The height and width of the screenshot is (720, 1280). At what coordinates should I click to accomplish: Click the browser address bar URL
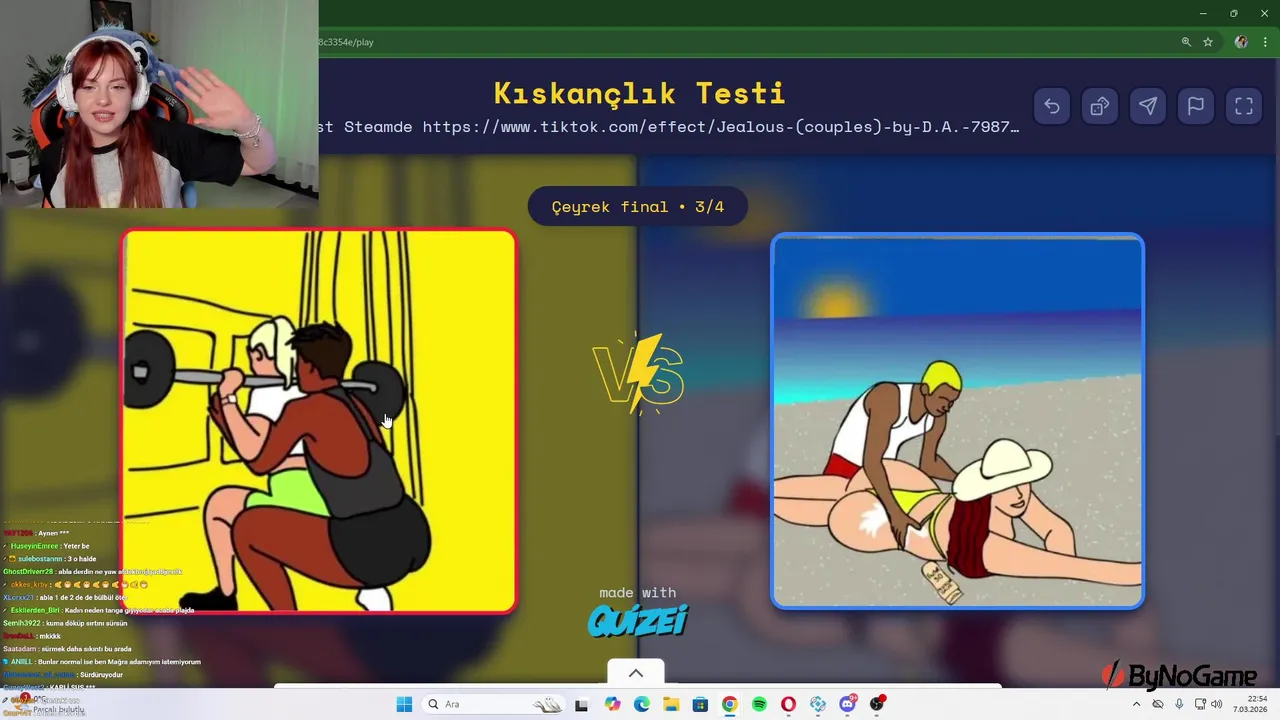(346, 42)
